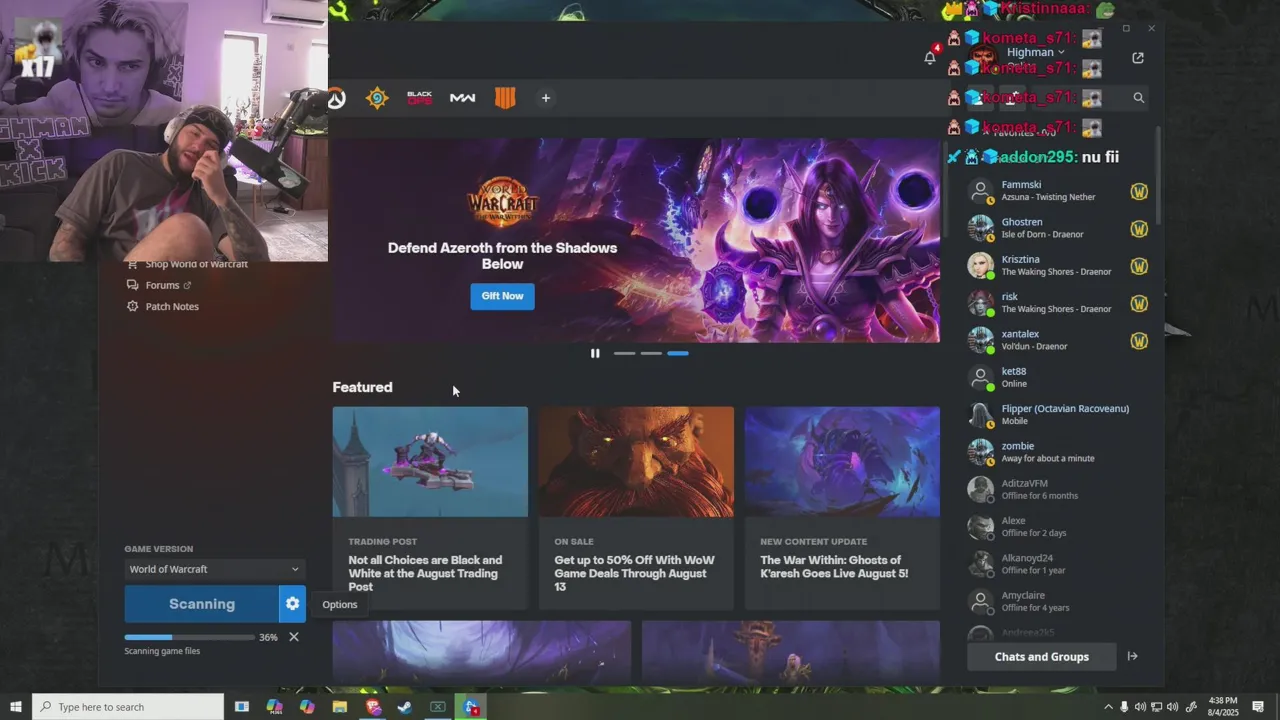Click the friends list search magnifier

click(x=1138, y=98)
